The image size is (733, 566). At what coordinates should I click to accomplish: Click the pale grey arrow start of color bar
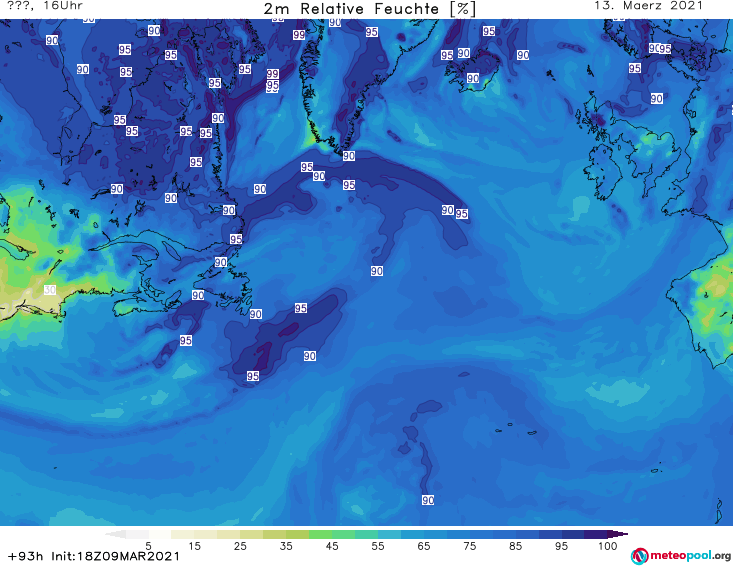(115, 534)
